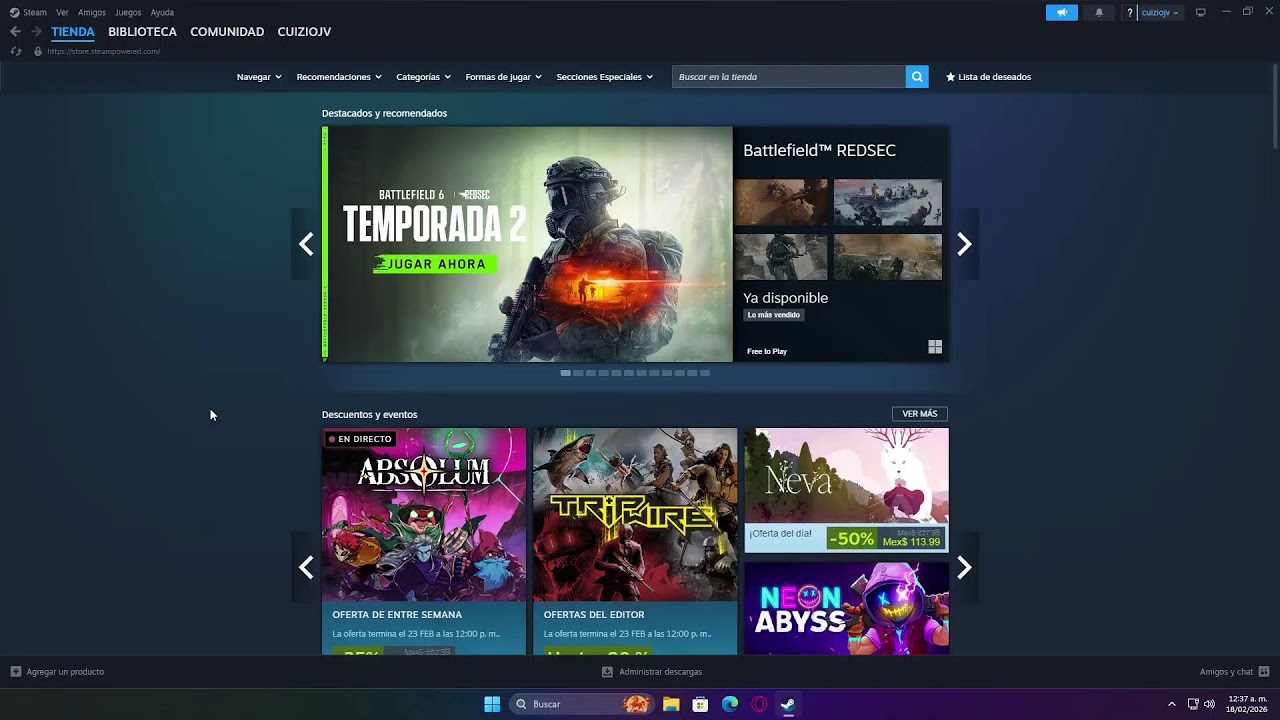This screenshot has width=1280, height=720.
Task: Open the Neon Abyss card
Action: (846, 608)
